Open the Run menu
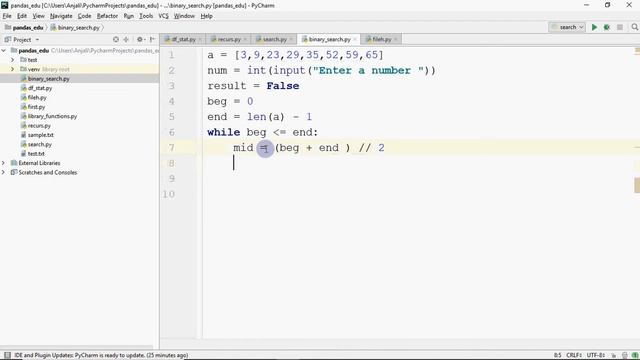 (x=129, y=16)
